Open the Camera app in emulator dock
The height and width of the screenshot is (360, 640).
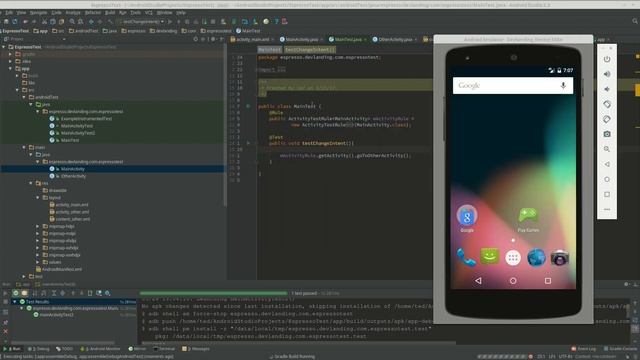coord(560,258)
